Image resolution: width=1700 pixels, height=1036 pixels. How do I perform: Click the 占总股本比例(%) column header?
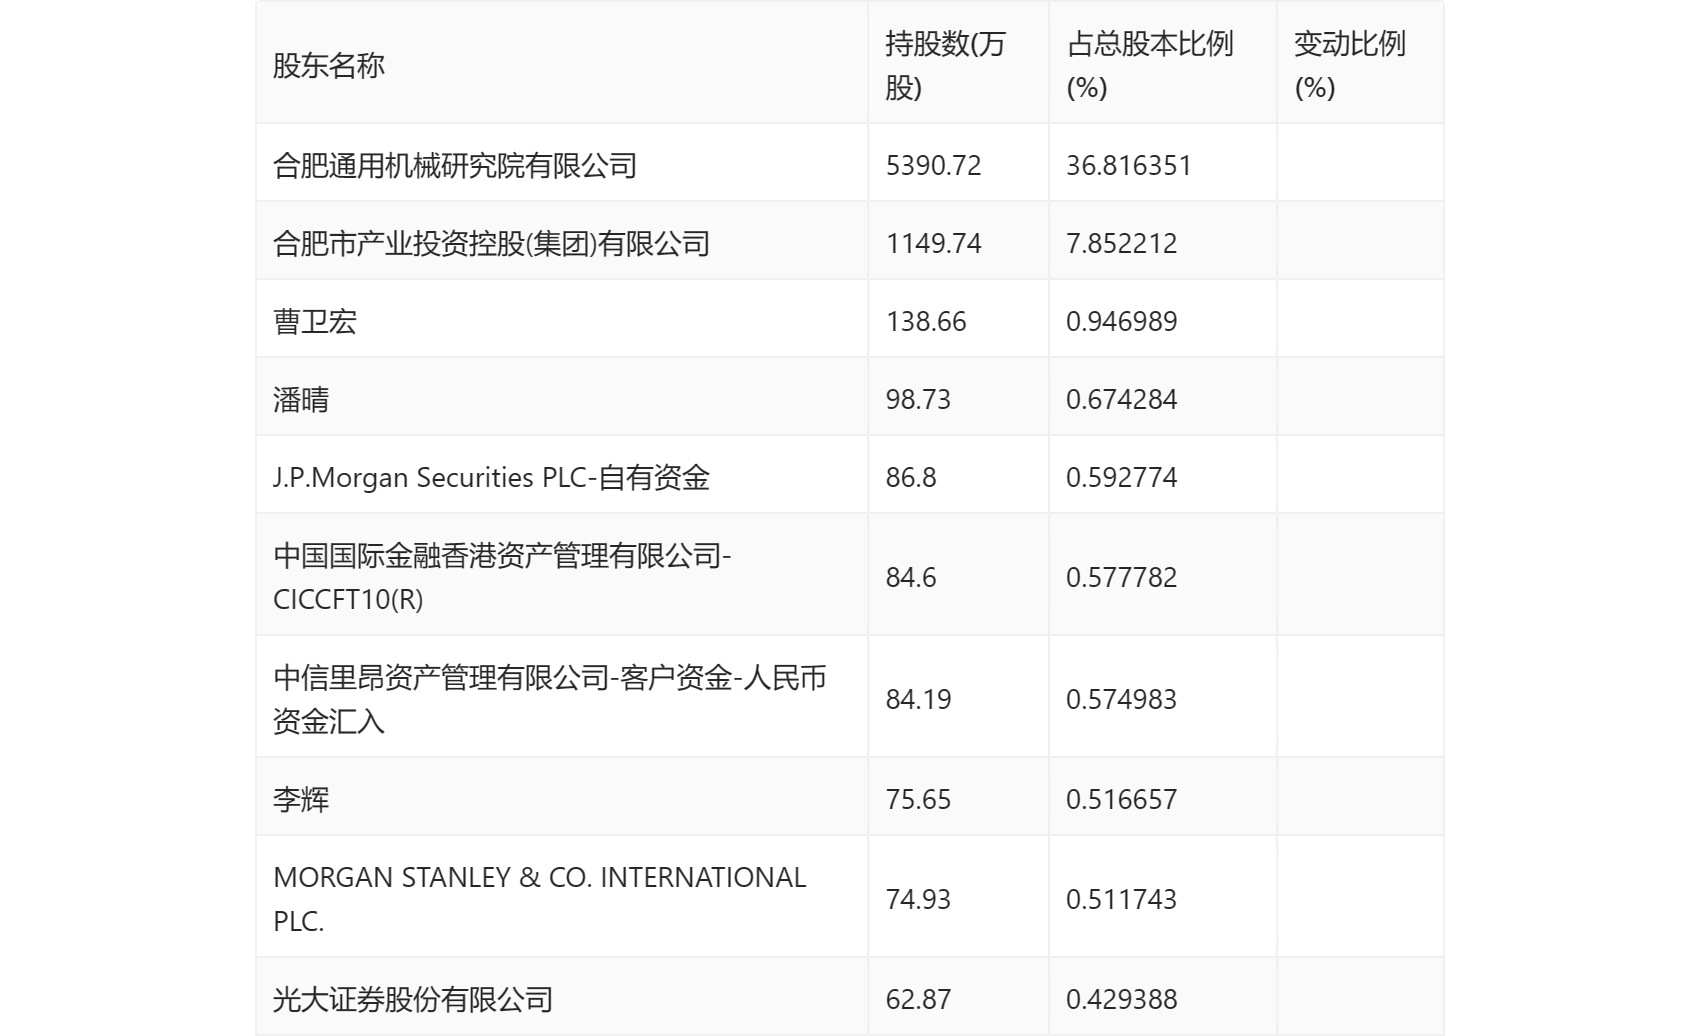[1150, 66]
